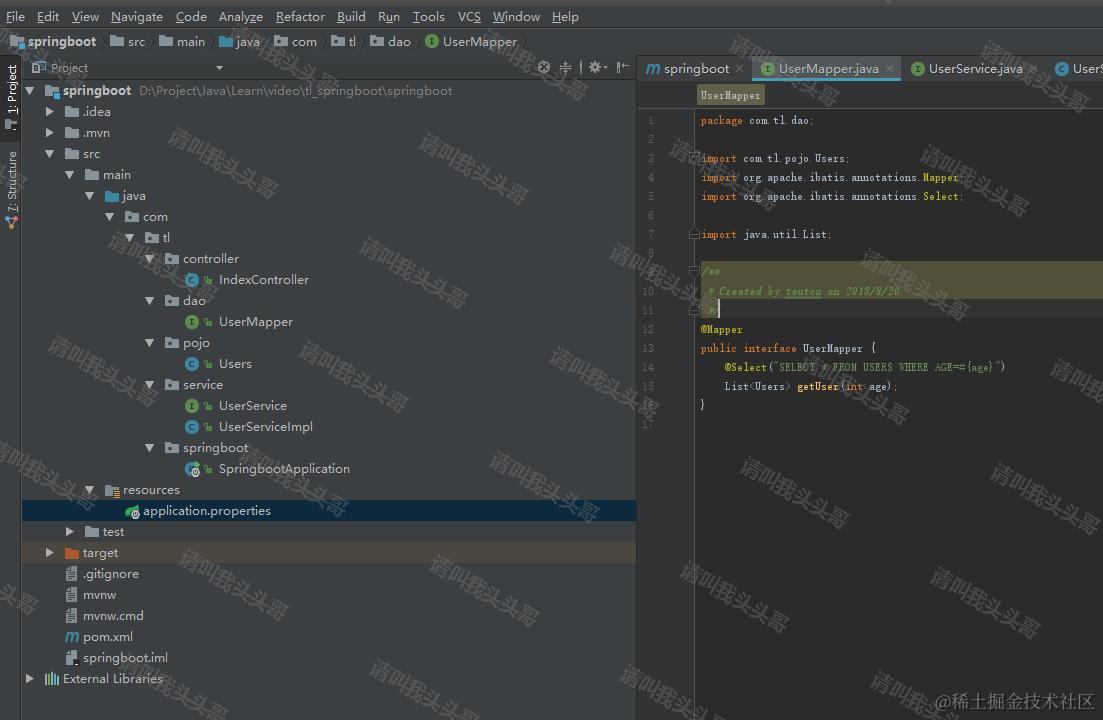Image resolution: width=1103 pixels, height=720 pixels.
Task: Open the Project view mode dropdown
Action: tap(220, 67)
